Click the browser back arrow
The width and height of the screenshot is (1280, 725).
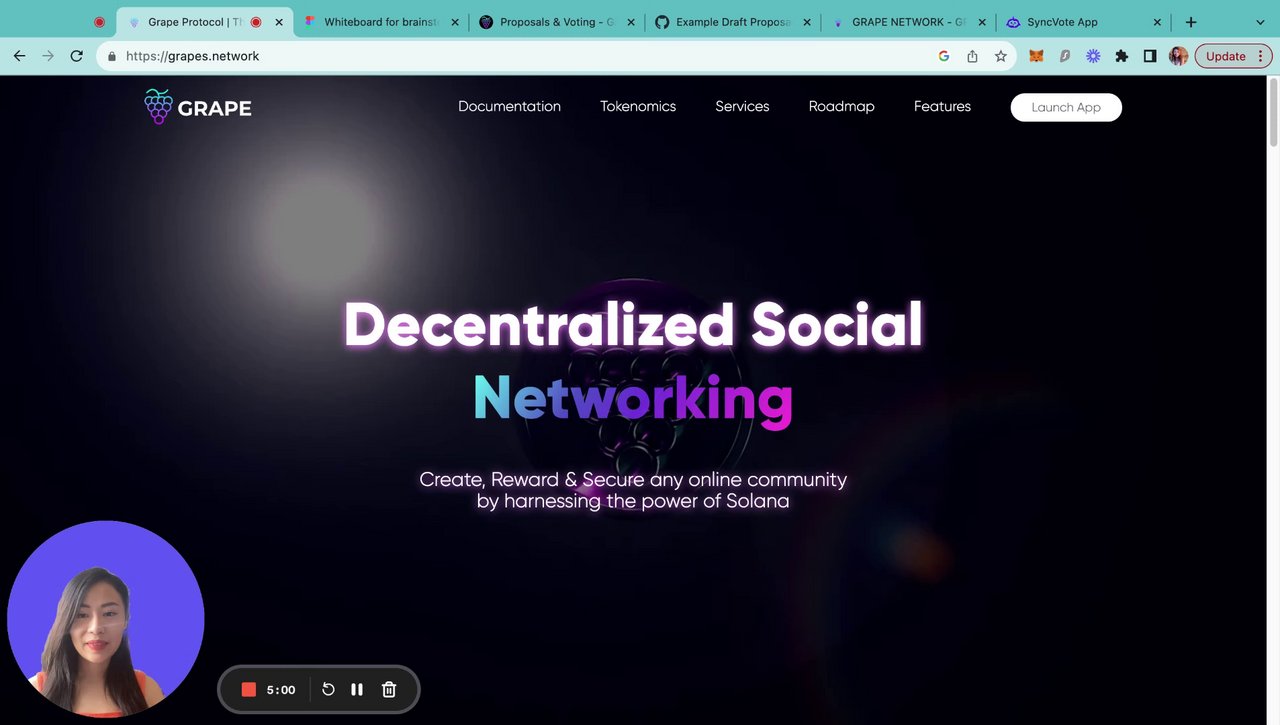(19, 56)
